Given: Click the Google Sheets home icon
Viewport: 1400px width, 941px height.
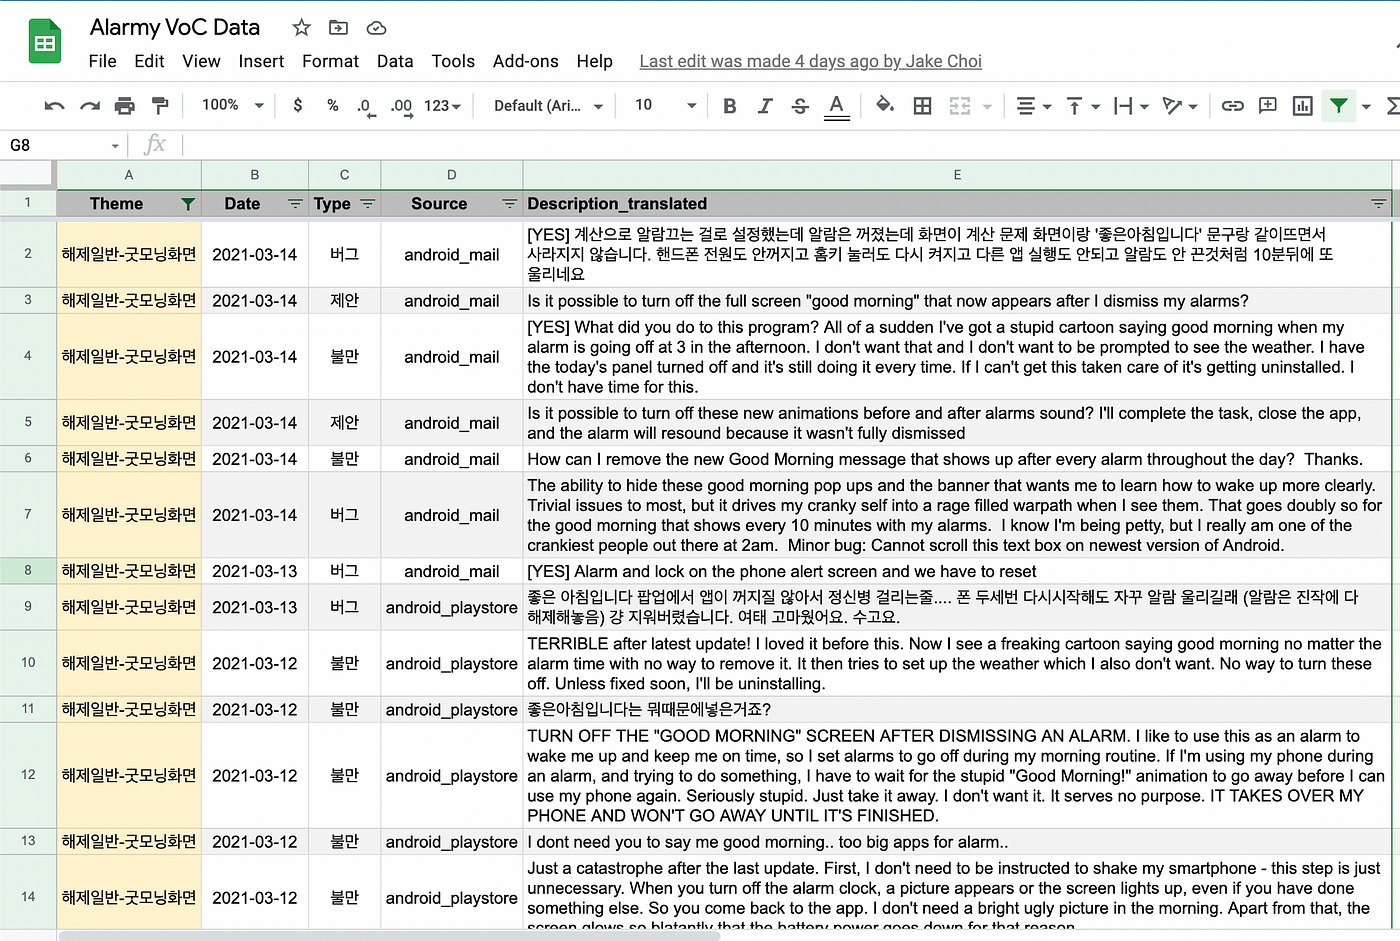Looking at the screenshot, I should [x=45, y=43].
